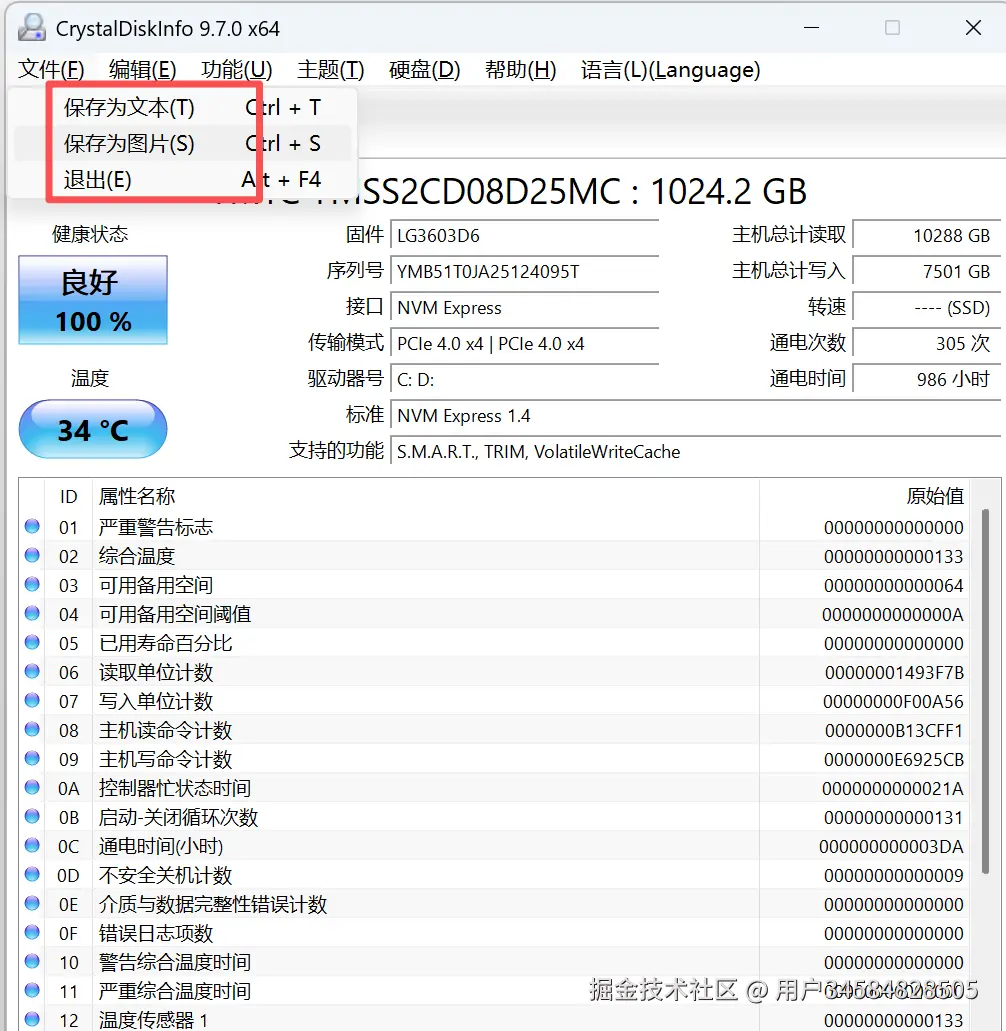Viewport: 1006px width, 1031px height.
Task: Click status dot for row 0D 不安全关机计数
Action: click(x=32, y=874)
